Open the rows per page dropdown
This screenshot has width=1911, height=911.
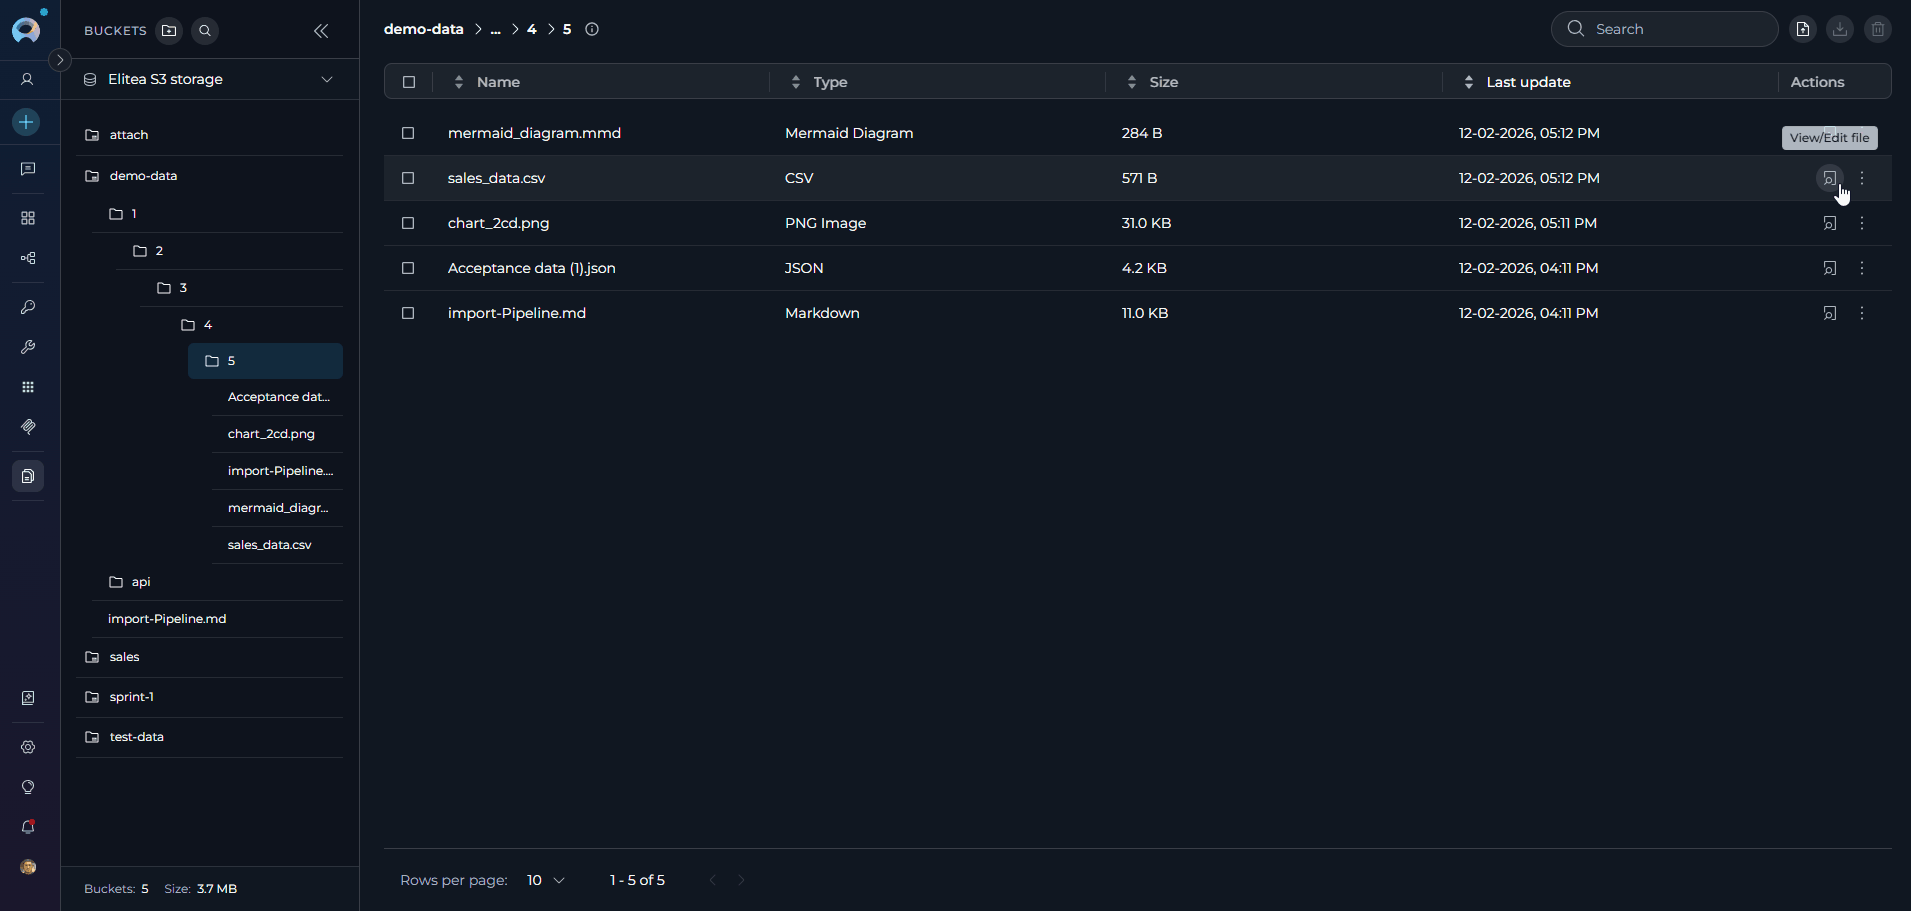(546, 880)
